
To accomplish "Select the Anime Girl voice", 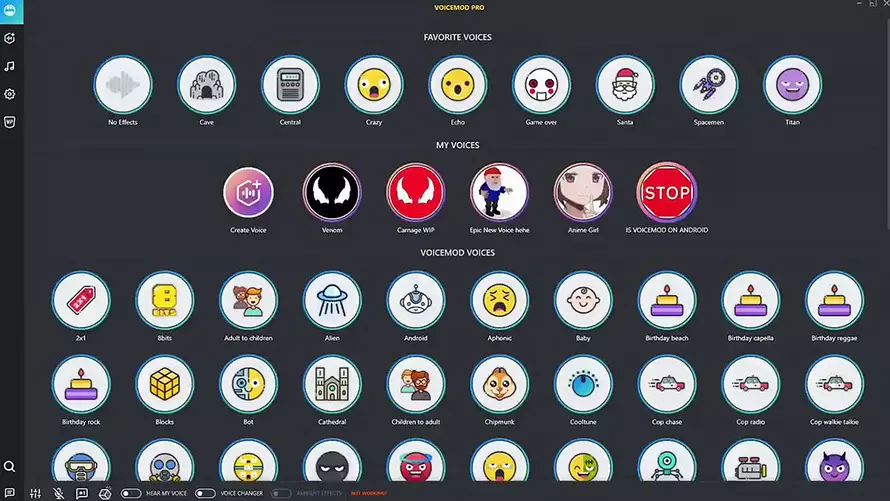I will [583, 192].
